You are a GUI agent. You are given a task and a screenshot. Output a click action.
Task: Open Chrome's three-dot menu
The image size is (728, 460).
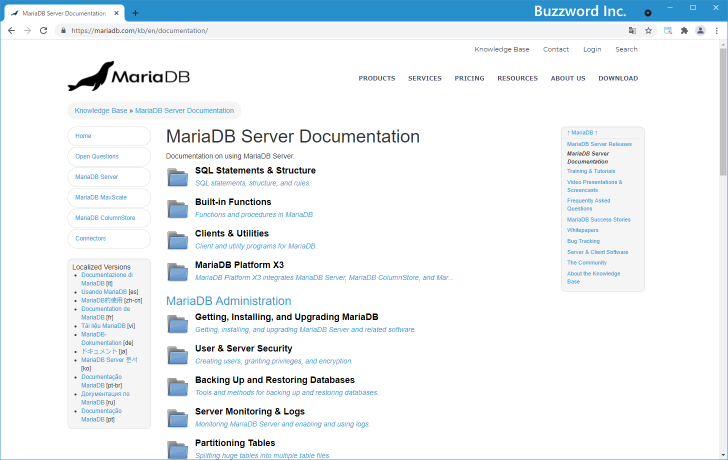(x=717, y=31)
